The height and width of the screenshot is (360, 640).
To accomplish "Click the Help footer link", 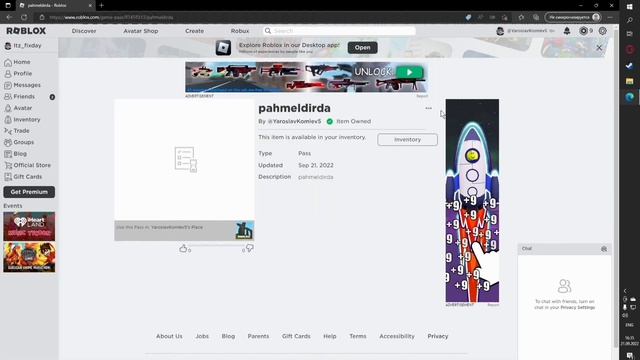I will (x=330, y=336).
